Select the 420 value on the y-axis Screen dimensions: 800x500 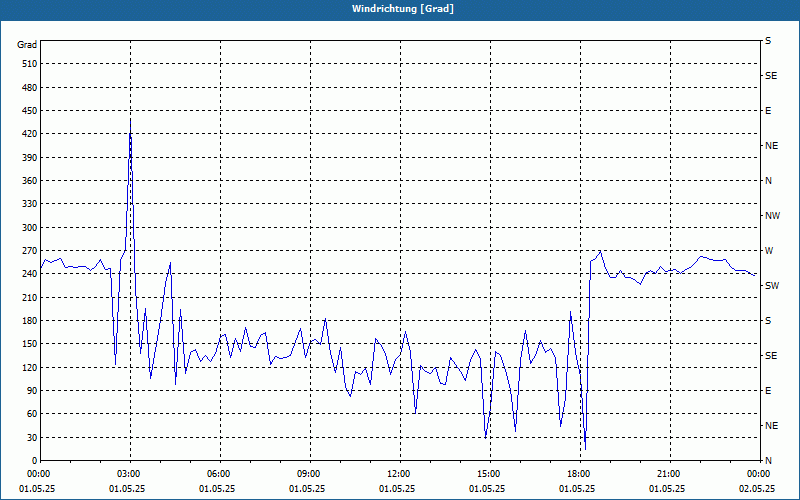coord(30,134)
